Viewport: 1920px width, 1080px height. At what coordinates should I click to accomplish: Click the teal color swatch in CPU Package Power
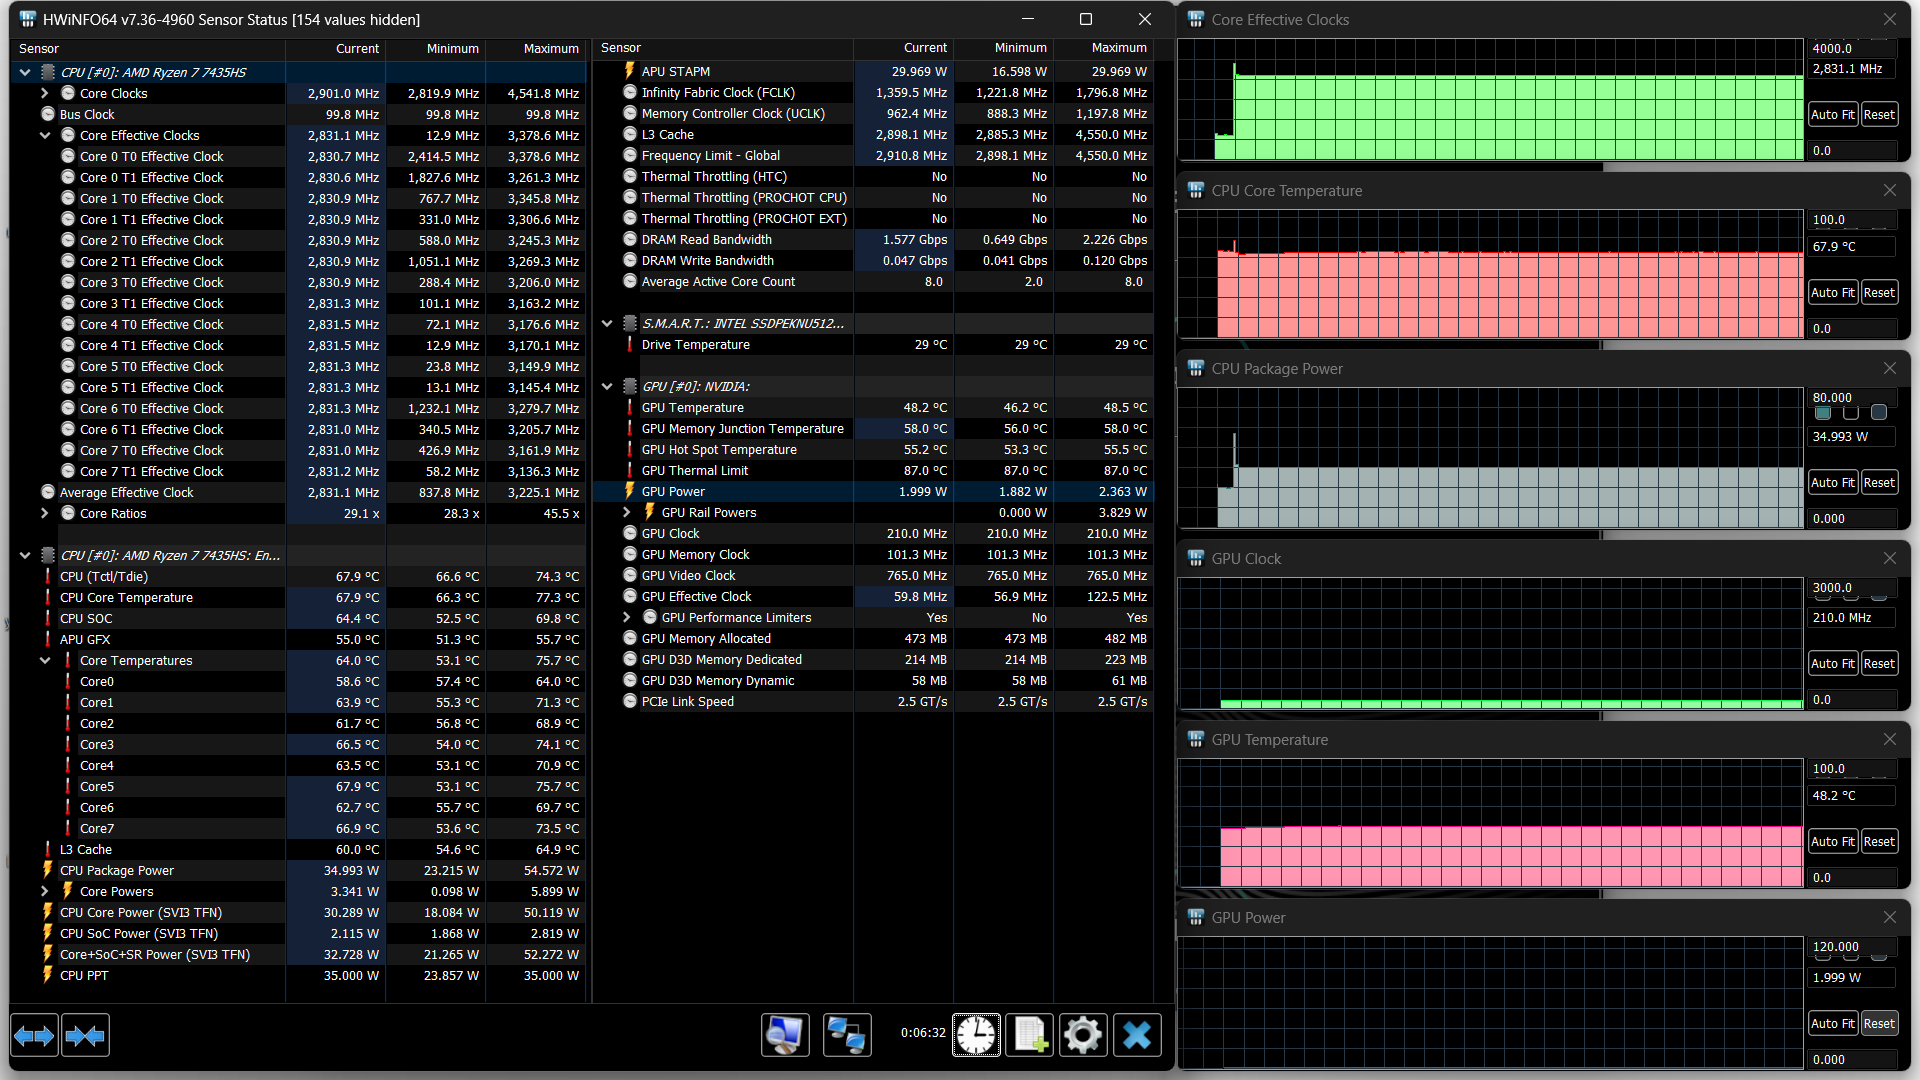coord(1823,413)
